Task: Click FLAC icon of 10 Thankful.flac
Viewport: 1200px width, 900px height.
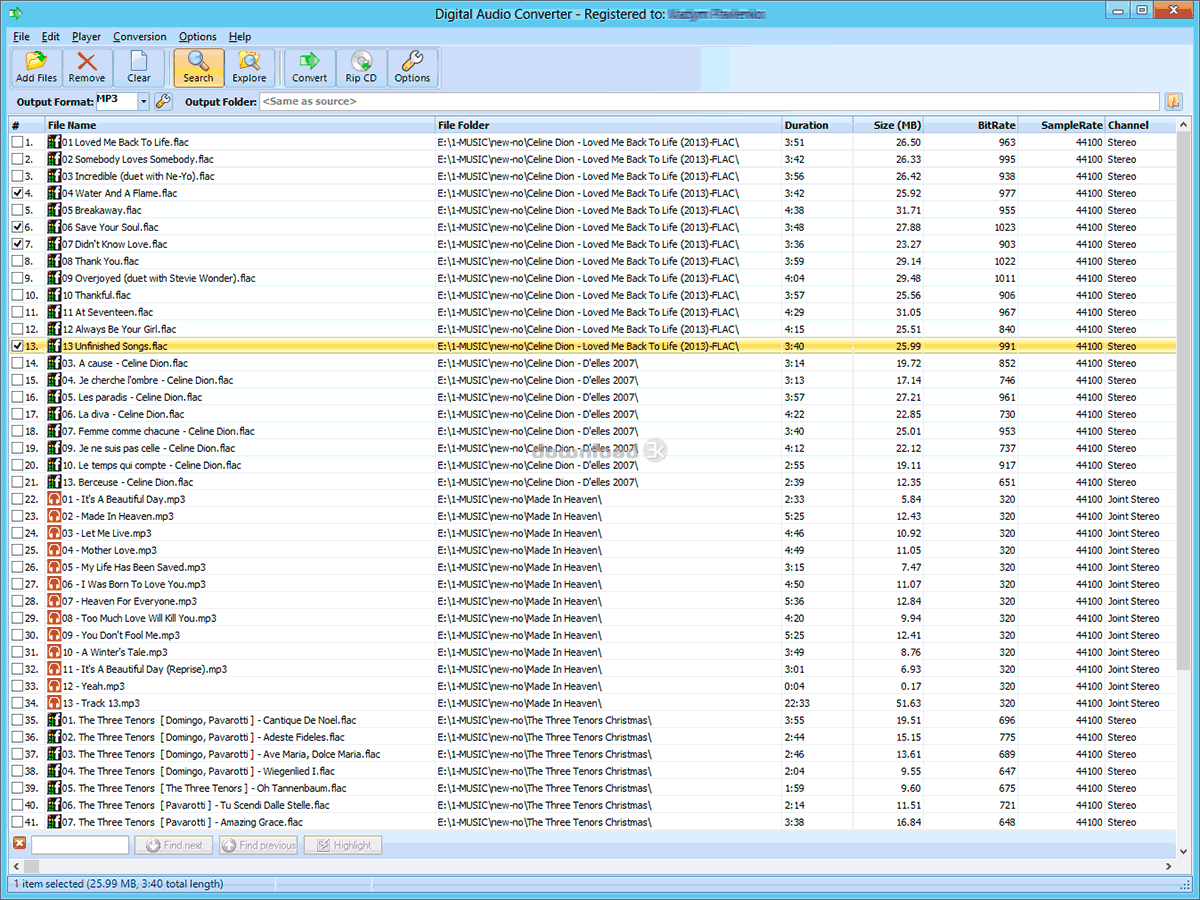Action: click(54, 295)
